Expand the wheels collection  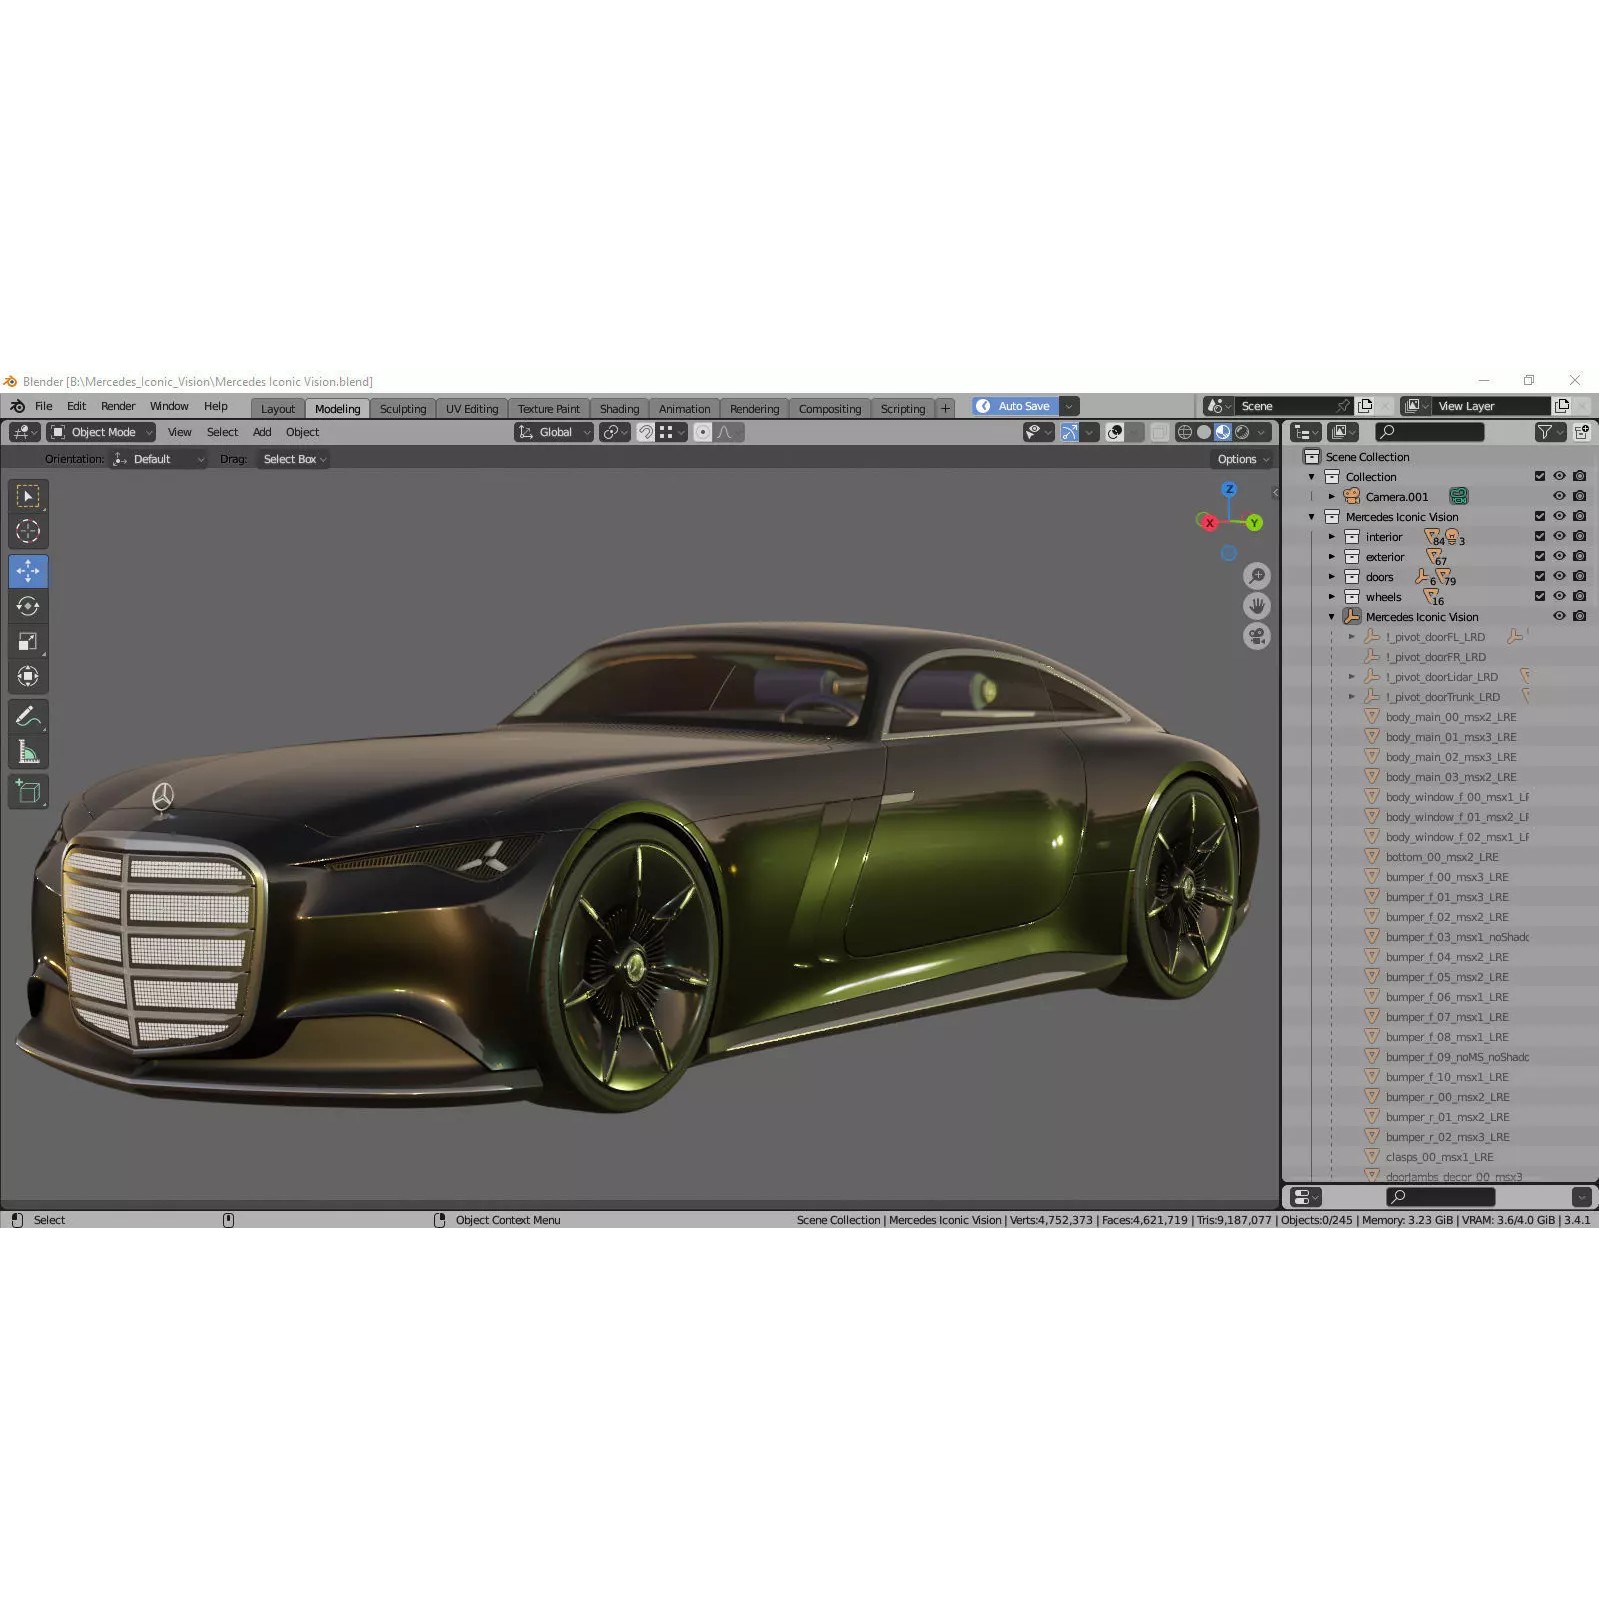tap(1332, 597)
